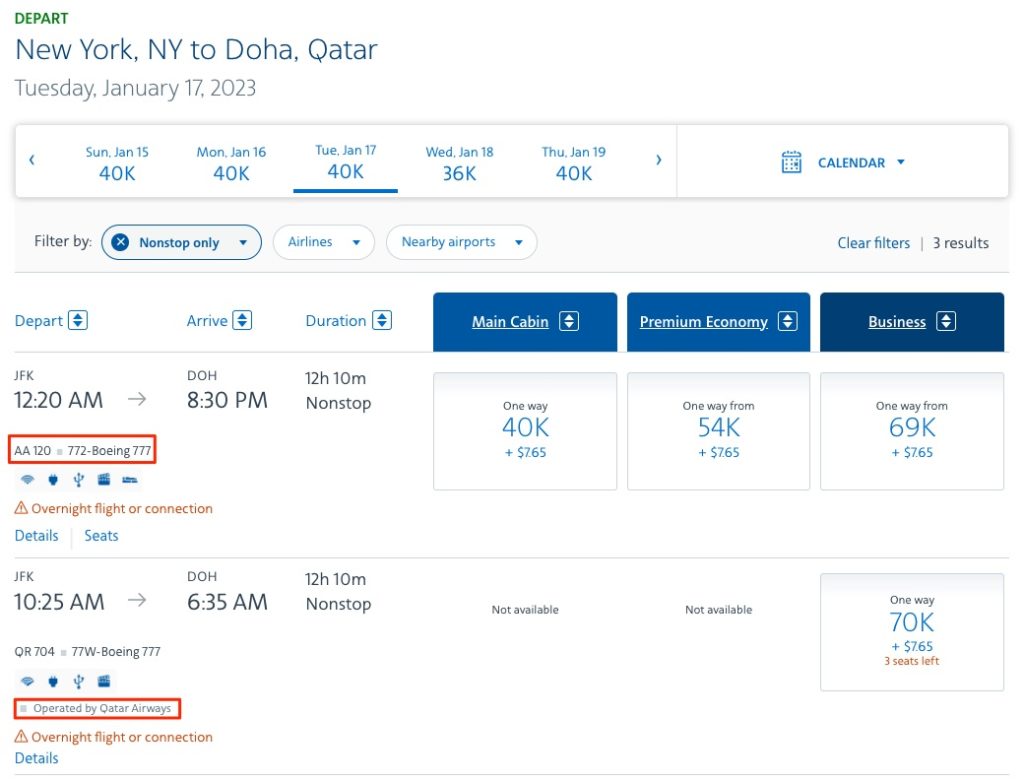Image resolution: width=1024 pixels, height=781 pixels.
Task: Open Seats for the AA 120 flight
Action: click(101, 535)
